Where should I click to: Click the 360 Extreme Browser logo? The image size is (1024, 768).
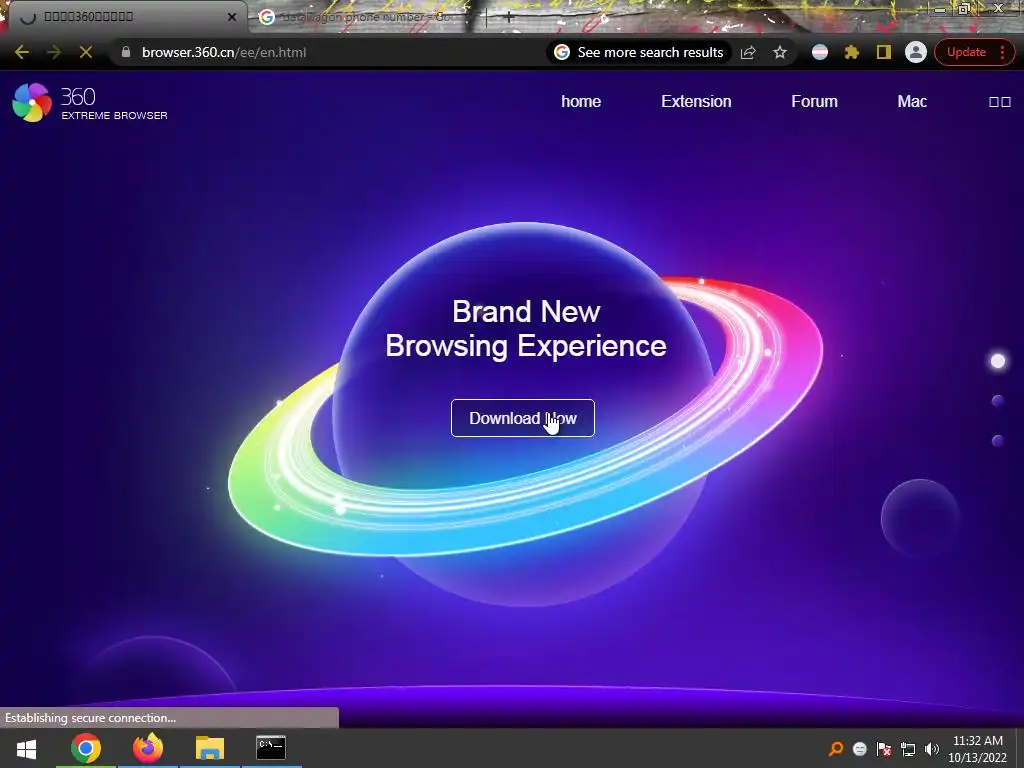[x=90, y=103]
